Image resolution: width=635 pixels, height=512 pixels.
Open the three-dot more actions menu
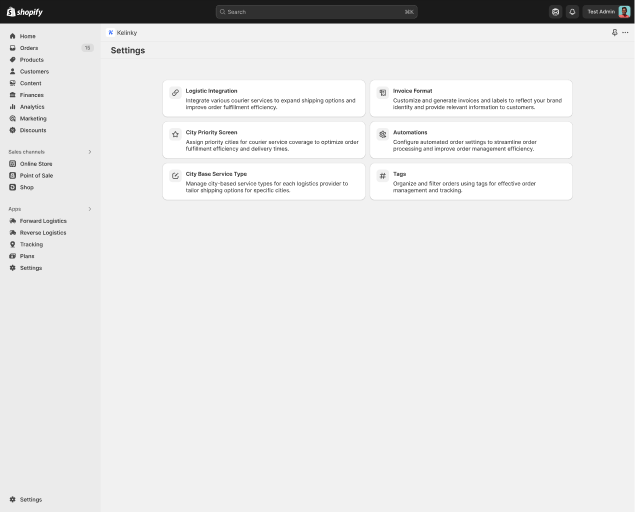[626, 32]
